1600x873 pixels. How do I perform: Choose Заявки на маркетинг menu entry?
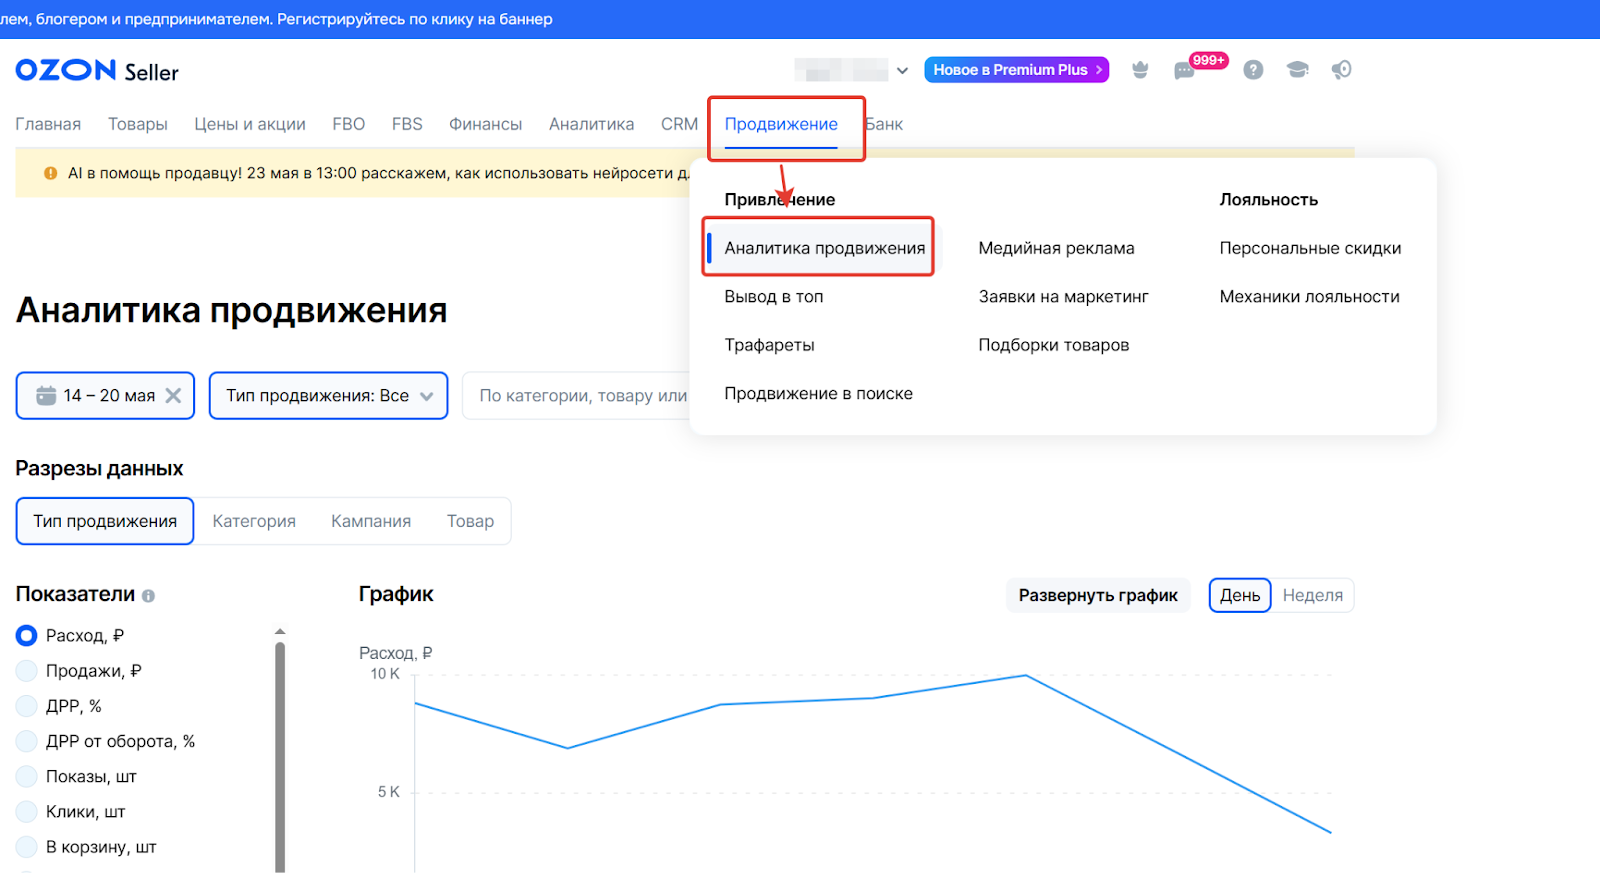tap(1063, 297)
